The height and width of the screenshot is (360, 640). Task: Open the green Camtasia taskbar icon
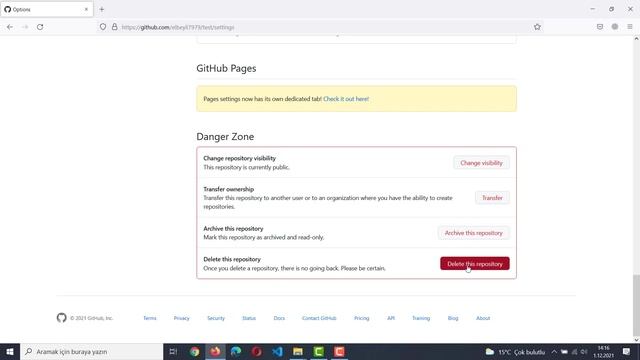click(x=319, y=351)
